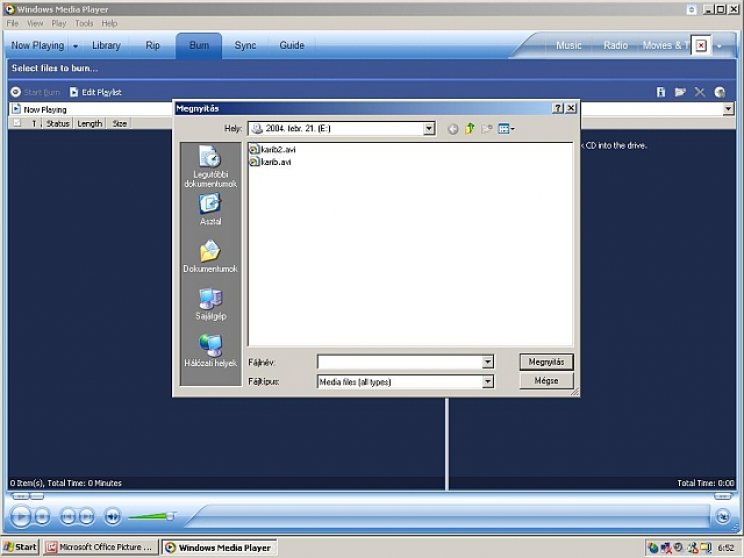Click in the Fájlnév text field
Image resolution: width=744 pixels, height=558 pixels.
[400, 363]
